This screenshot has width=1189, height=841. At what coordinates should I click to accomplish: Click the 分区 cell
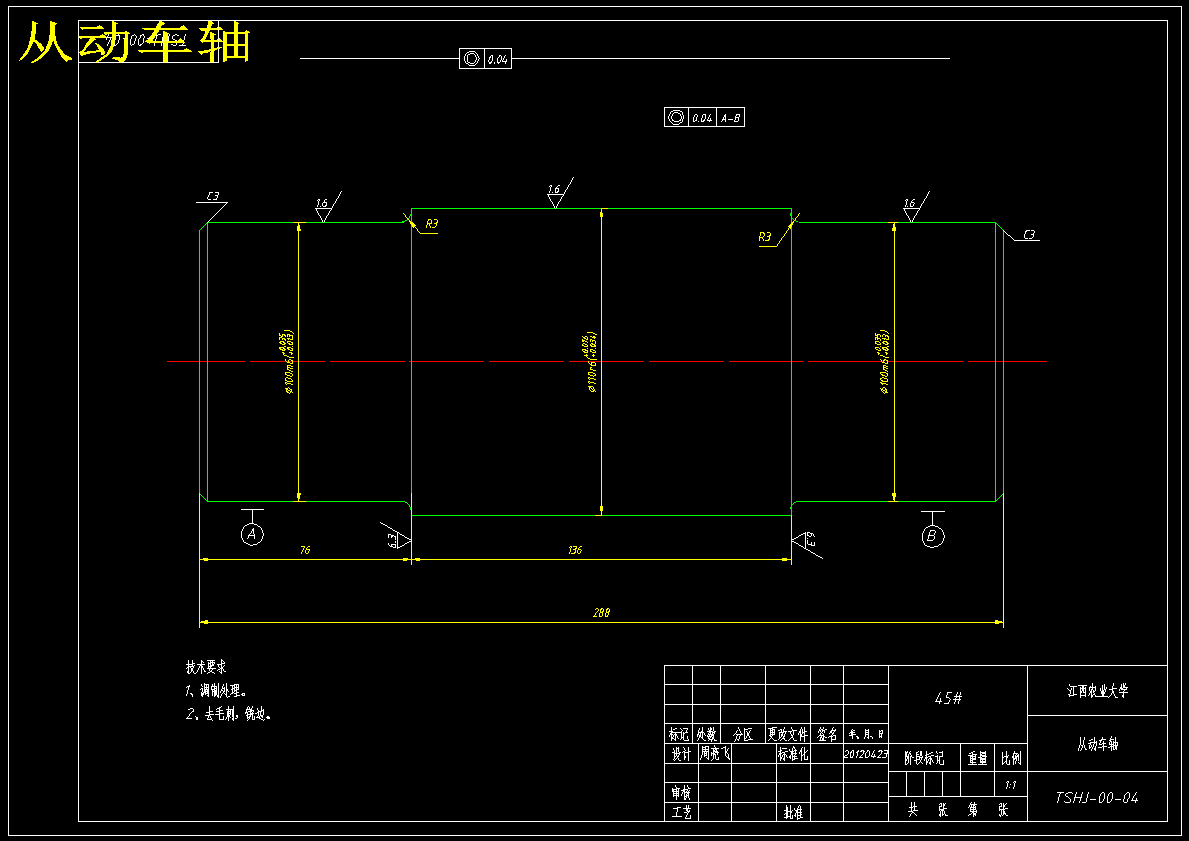click(743, 734)
